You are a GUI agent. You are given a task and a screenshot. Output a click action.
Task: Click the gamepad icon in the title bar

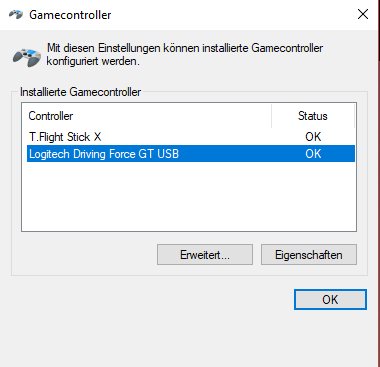16,15
